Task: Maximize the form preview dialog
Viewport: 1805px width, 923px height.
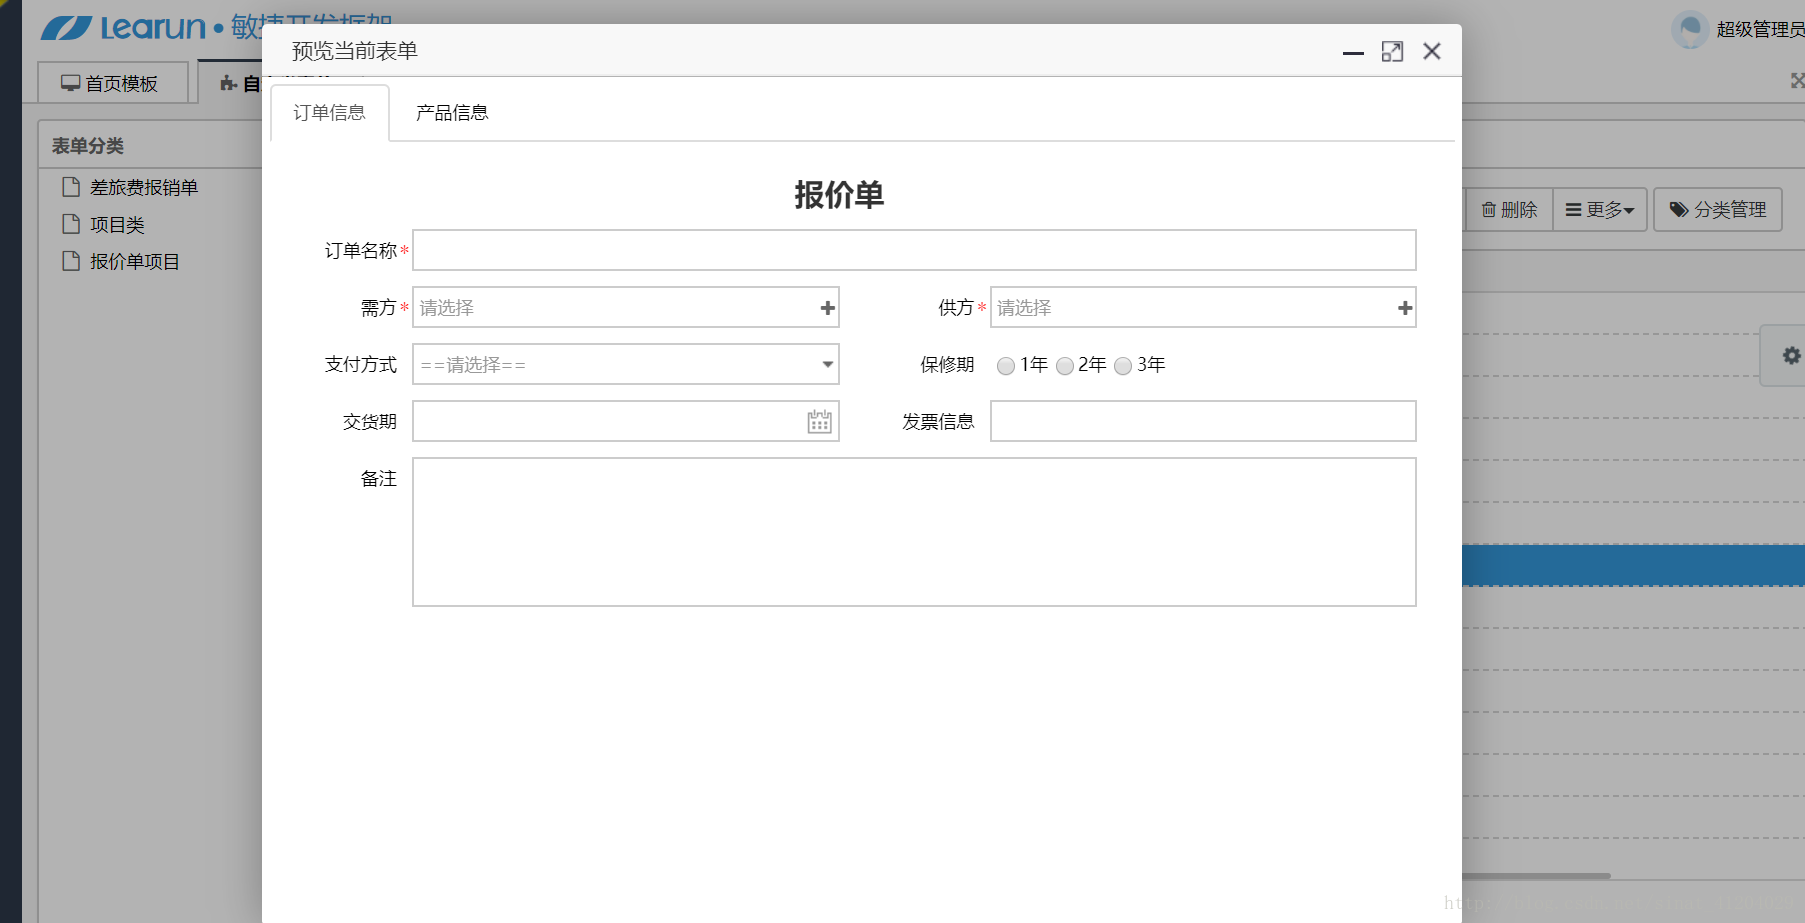Action: 1392,52
